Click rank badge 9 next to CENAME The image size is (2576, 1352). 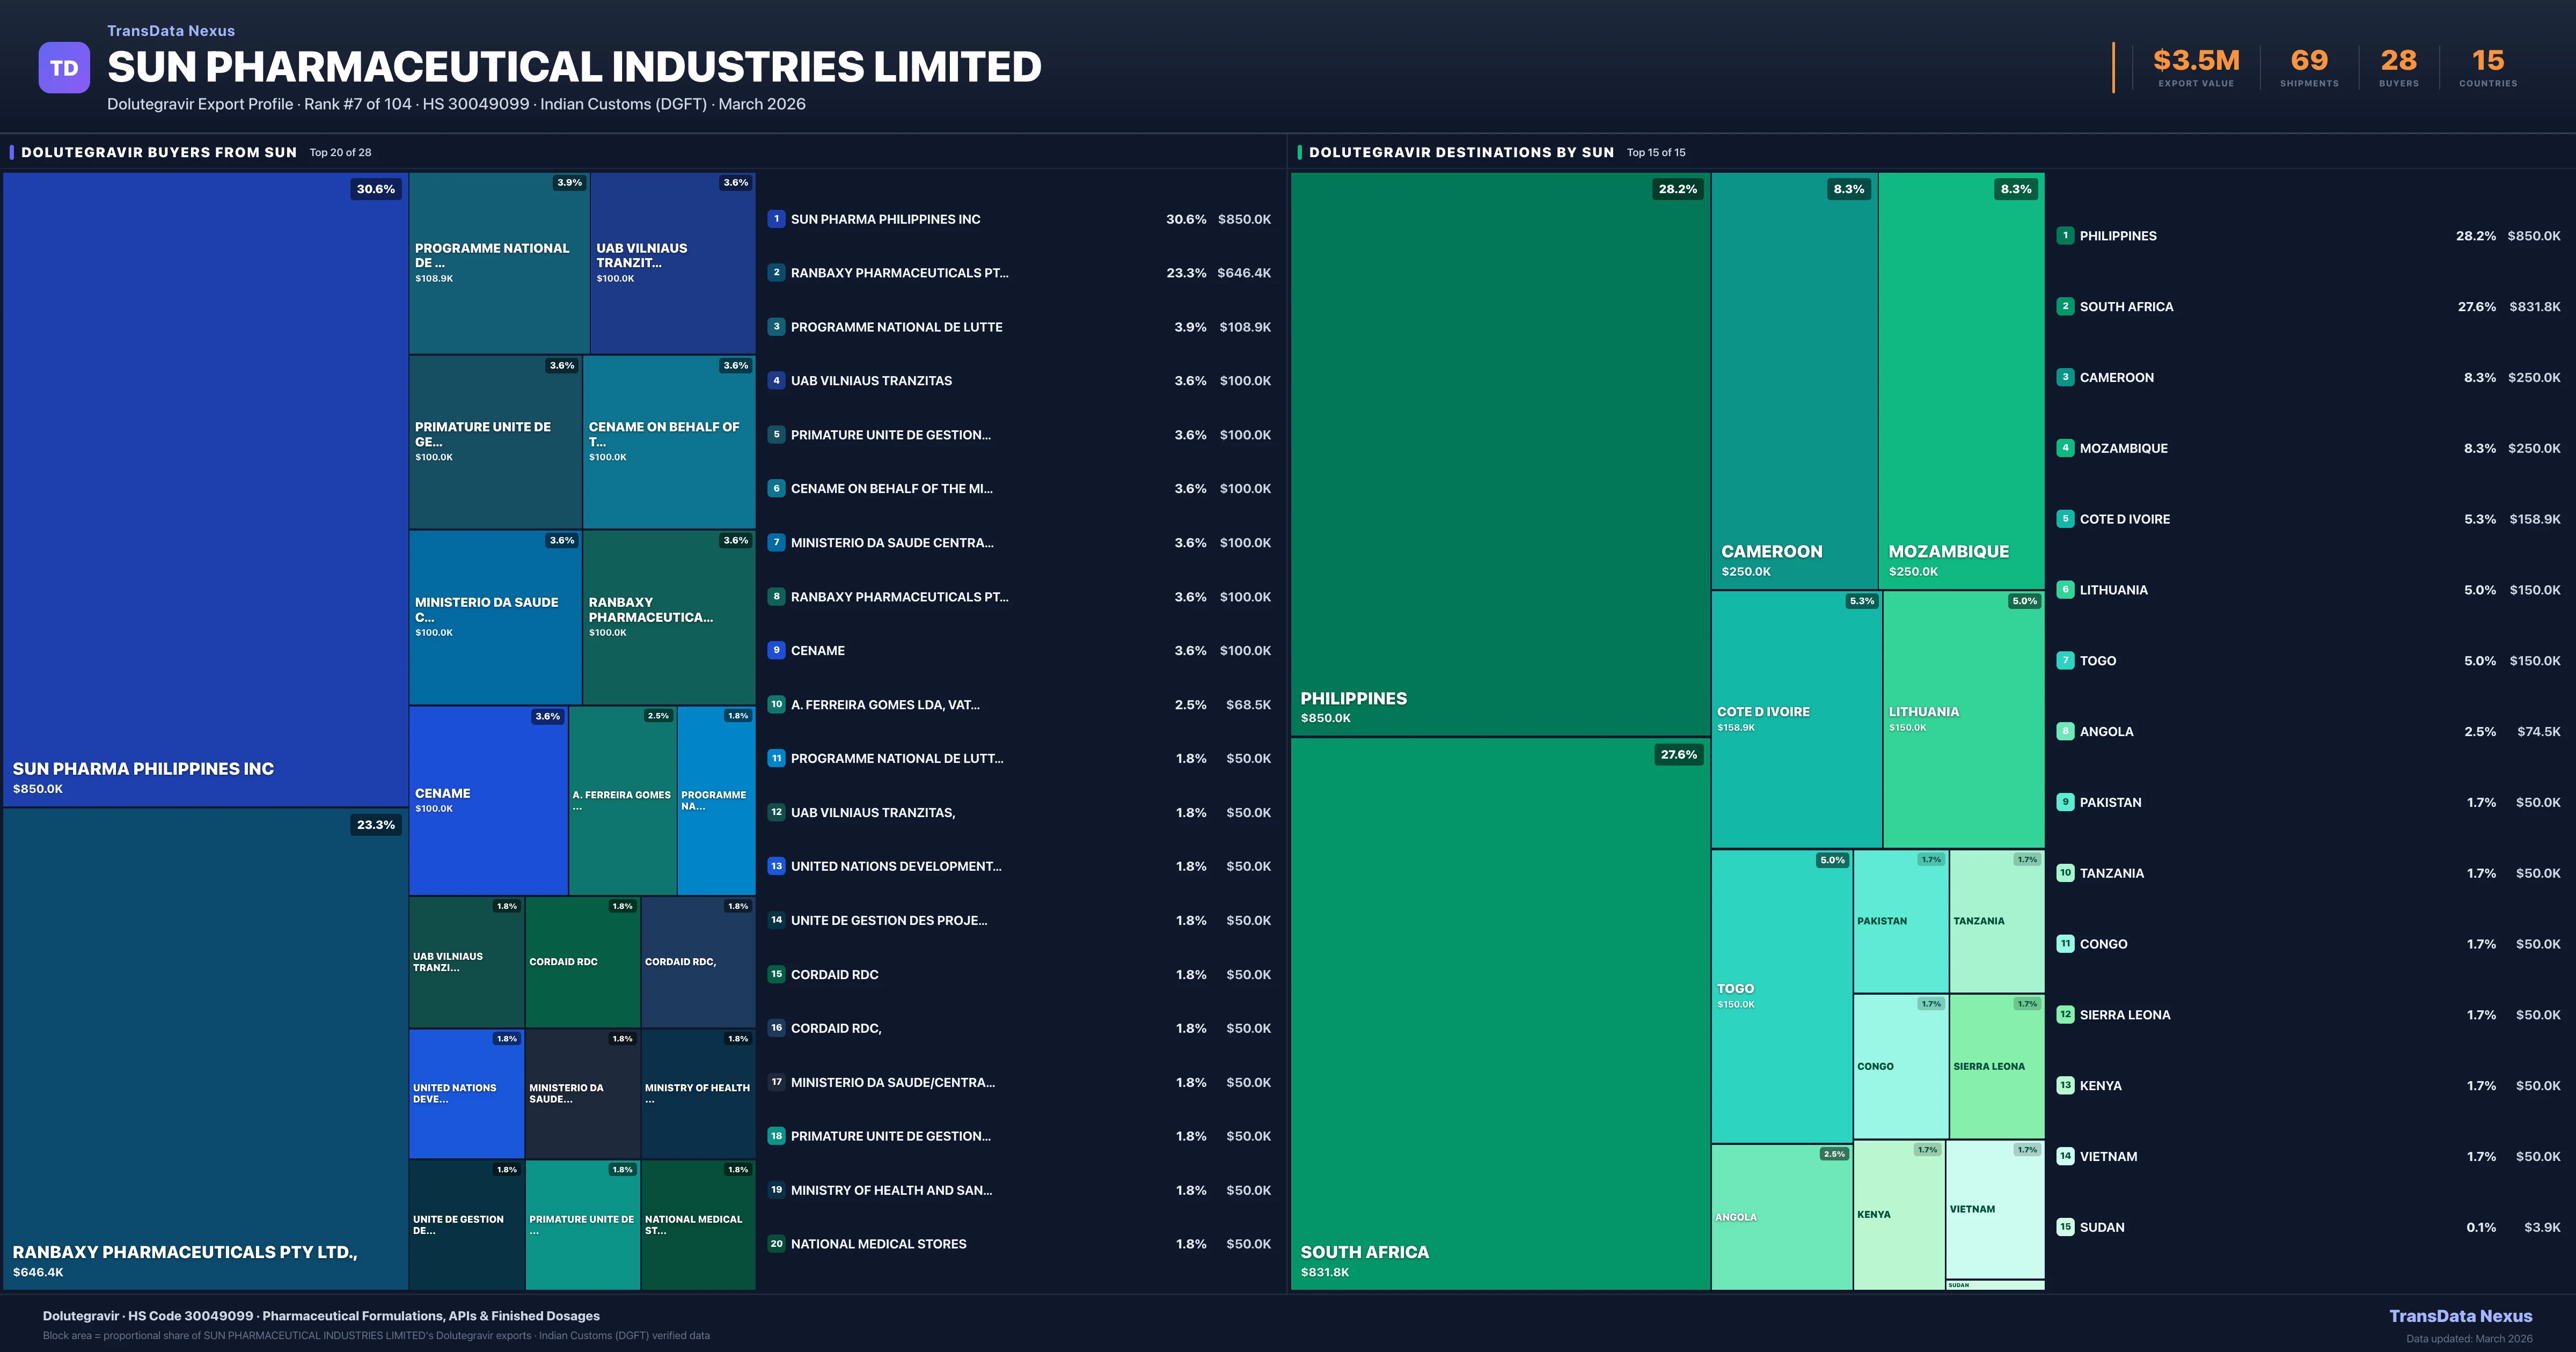pos(776,650)
